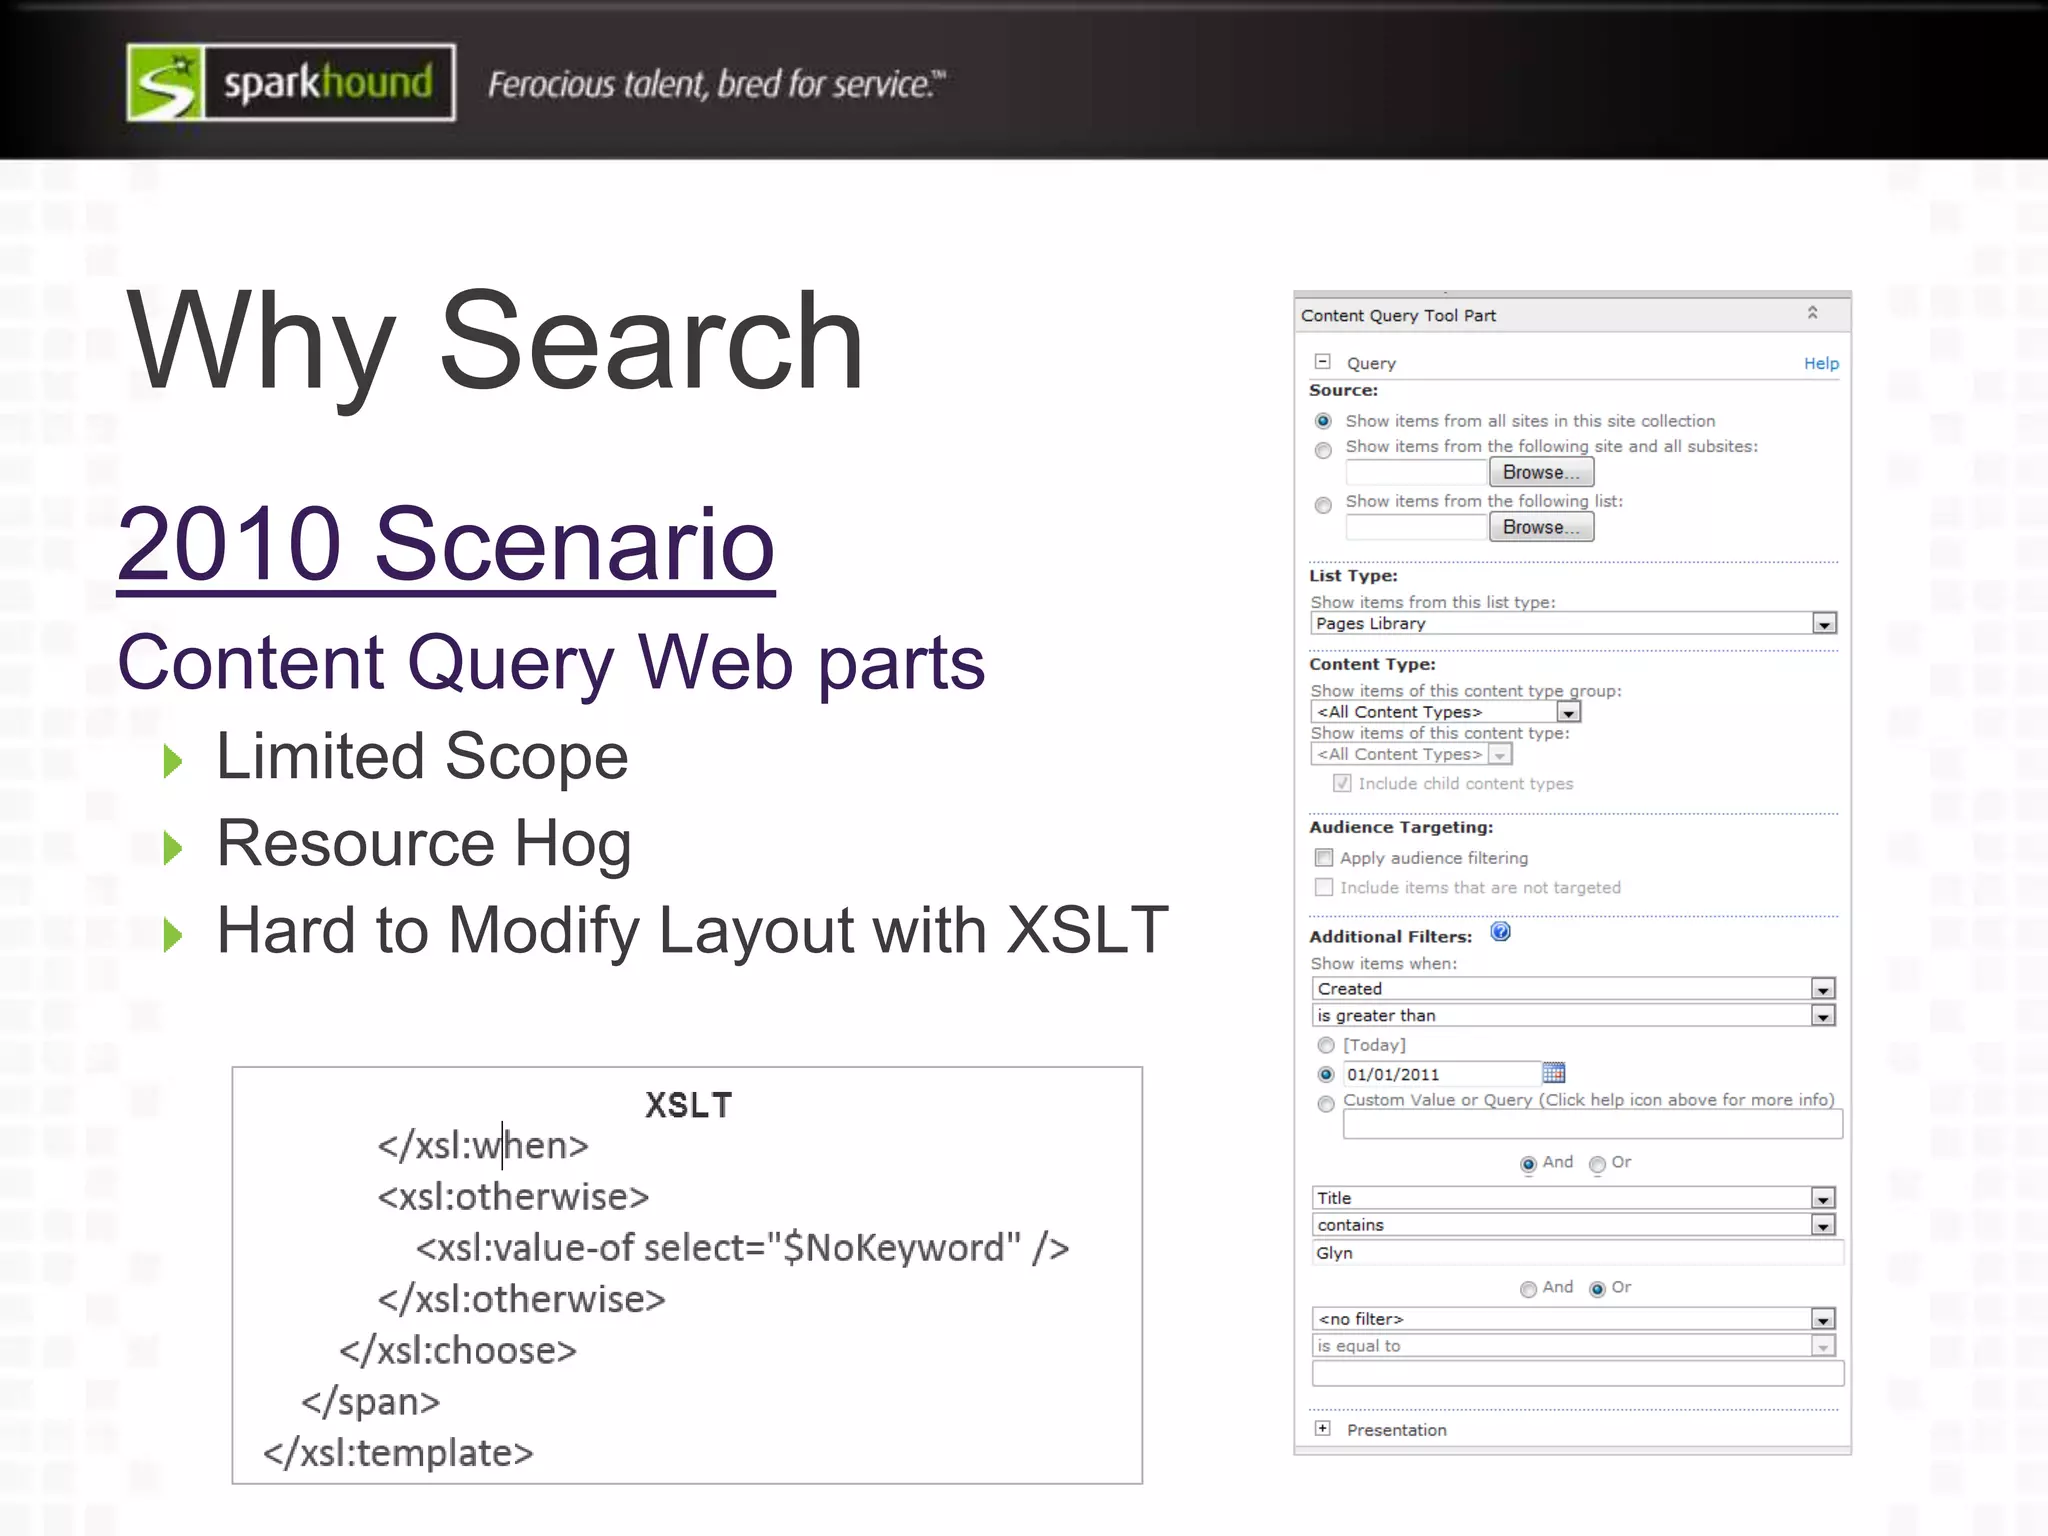Click the Glyn filter value field
This screenshot has width=2048, height=1536.
point(1577,1252)
